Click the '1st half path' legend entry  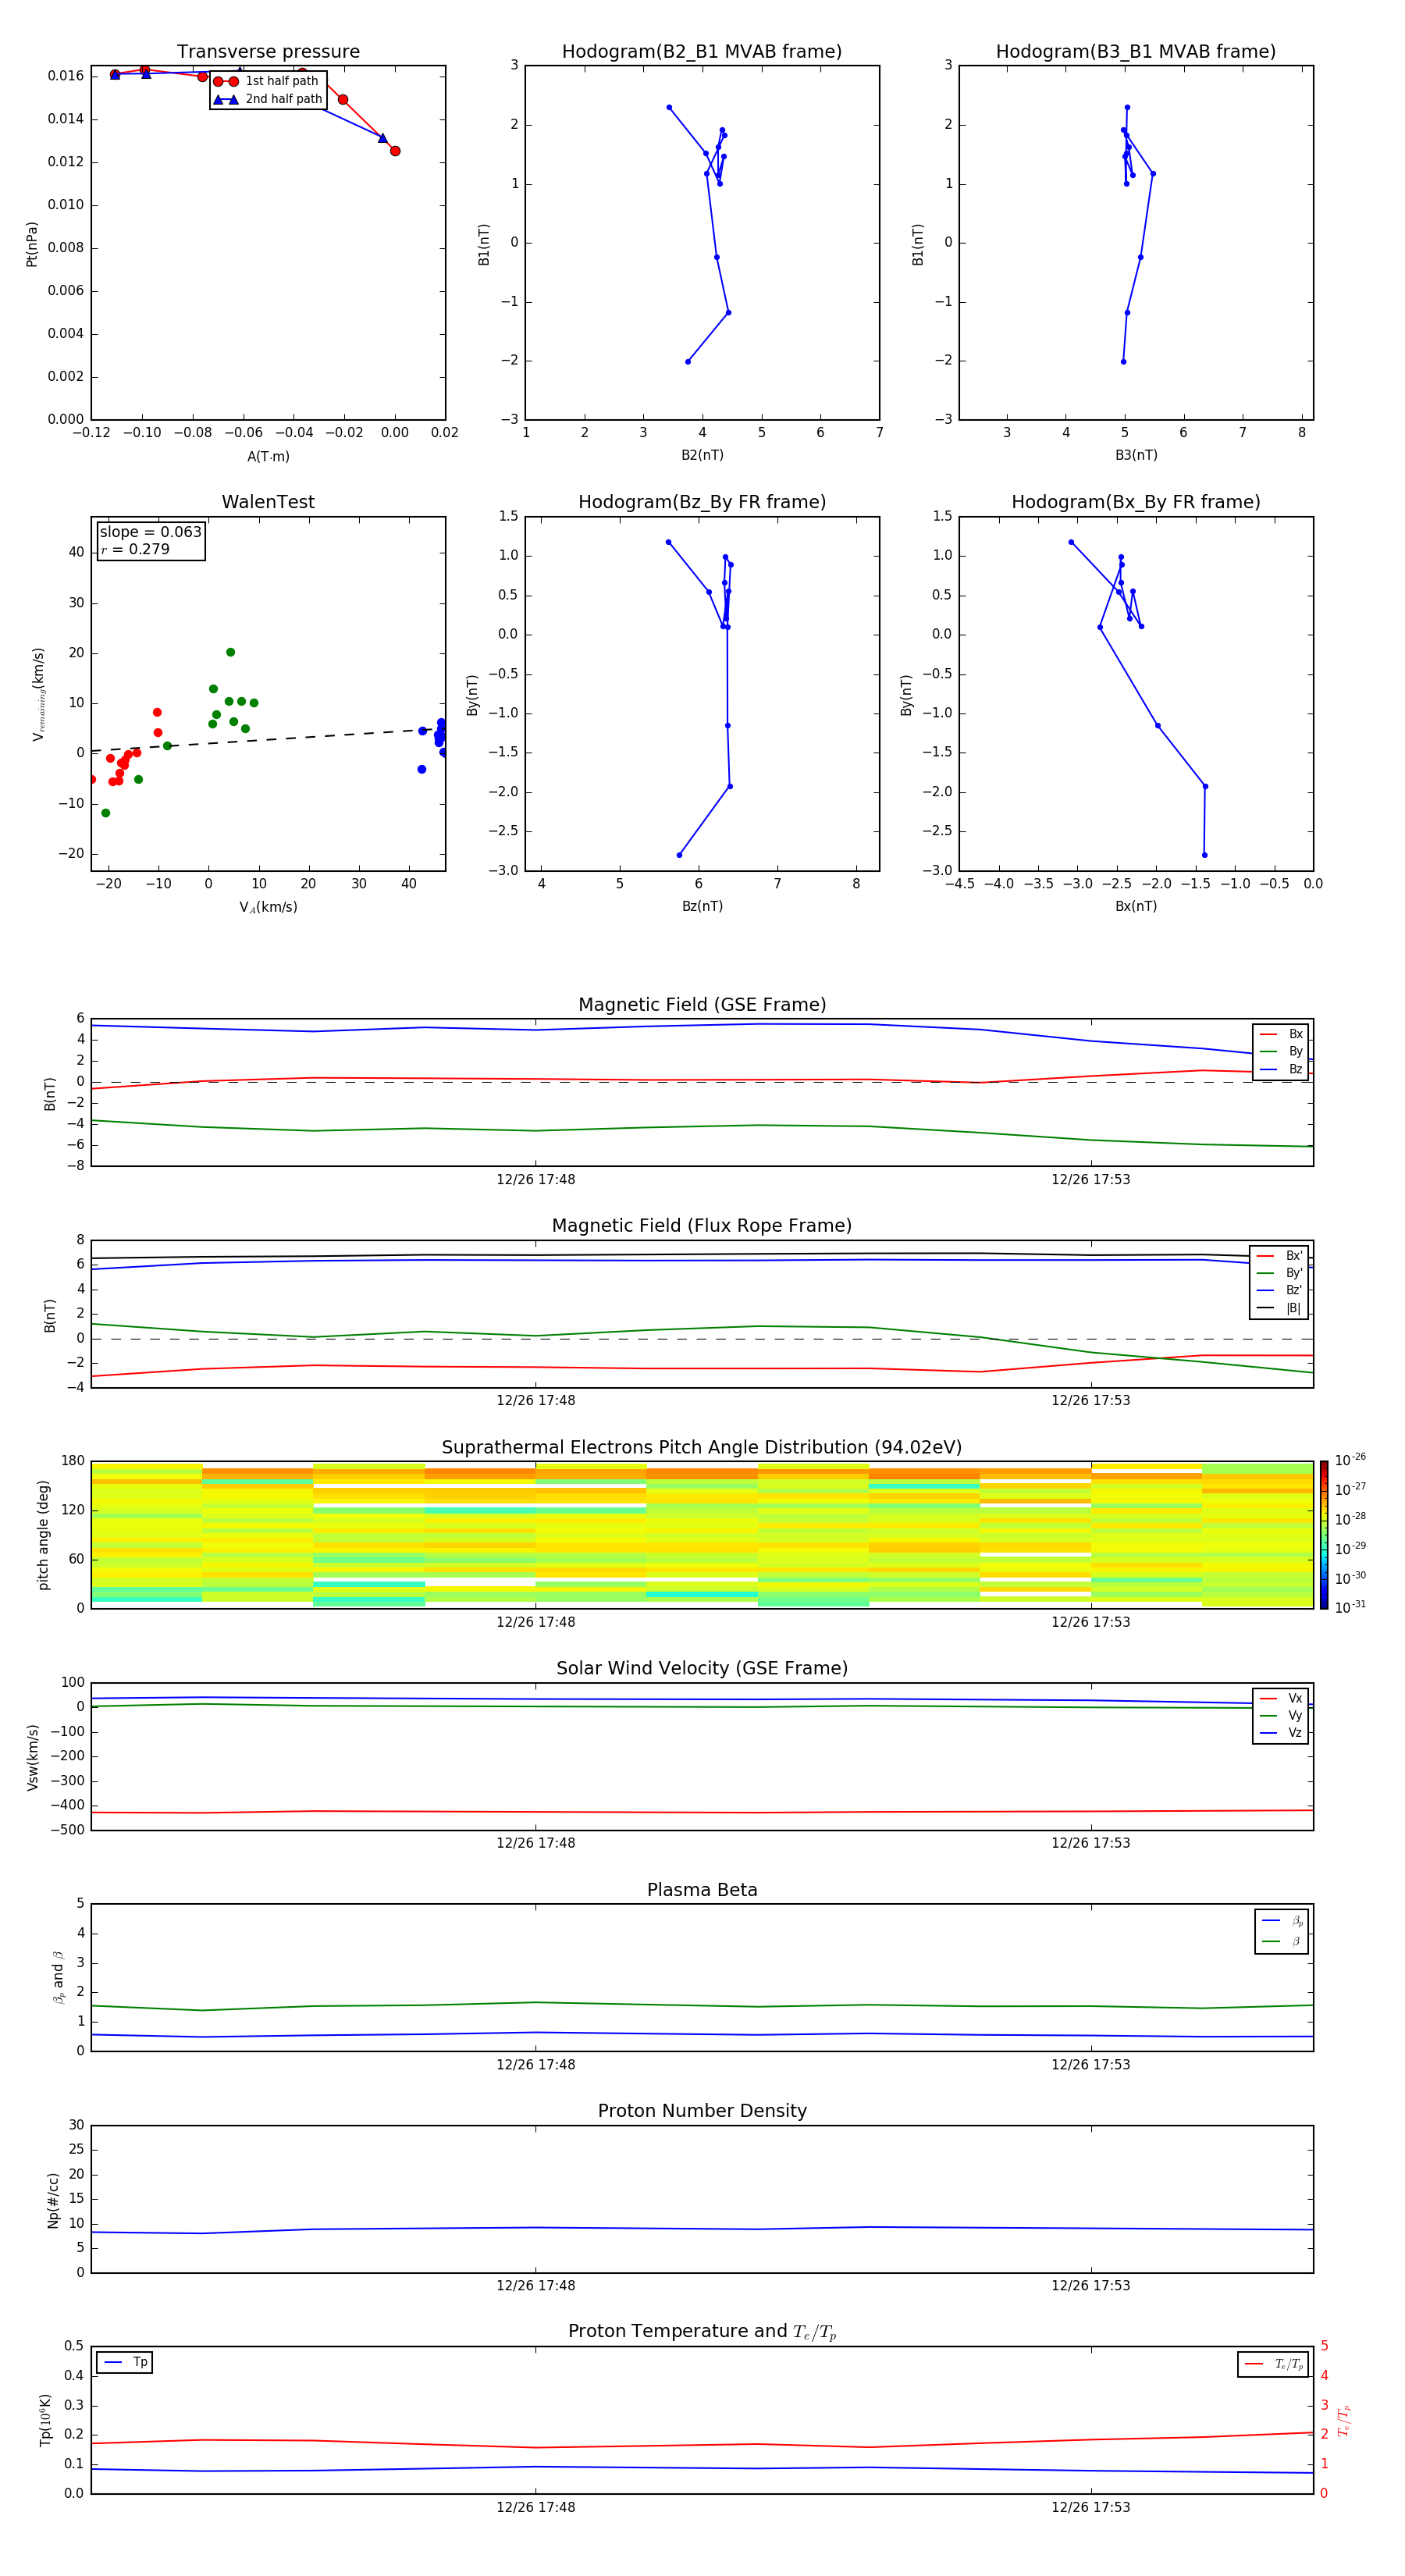click(266, 81)
